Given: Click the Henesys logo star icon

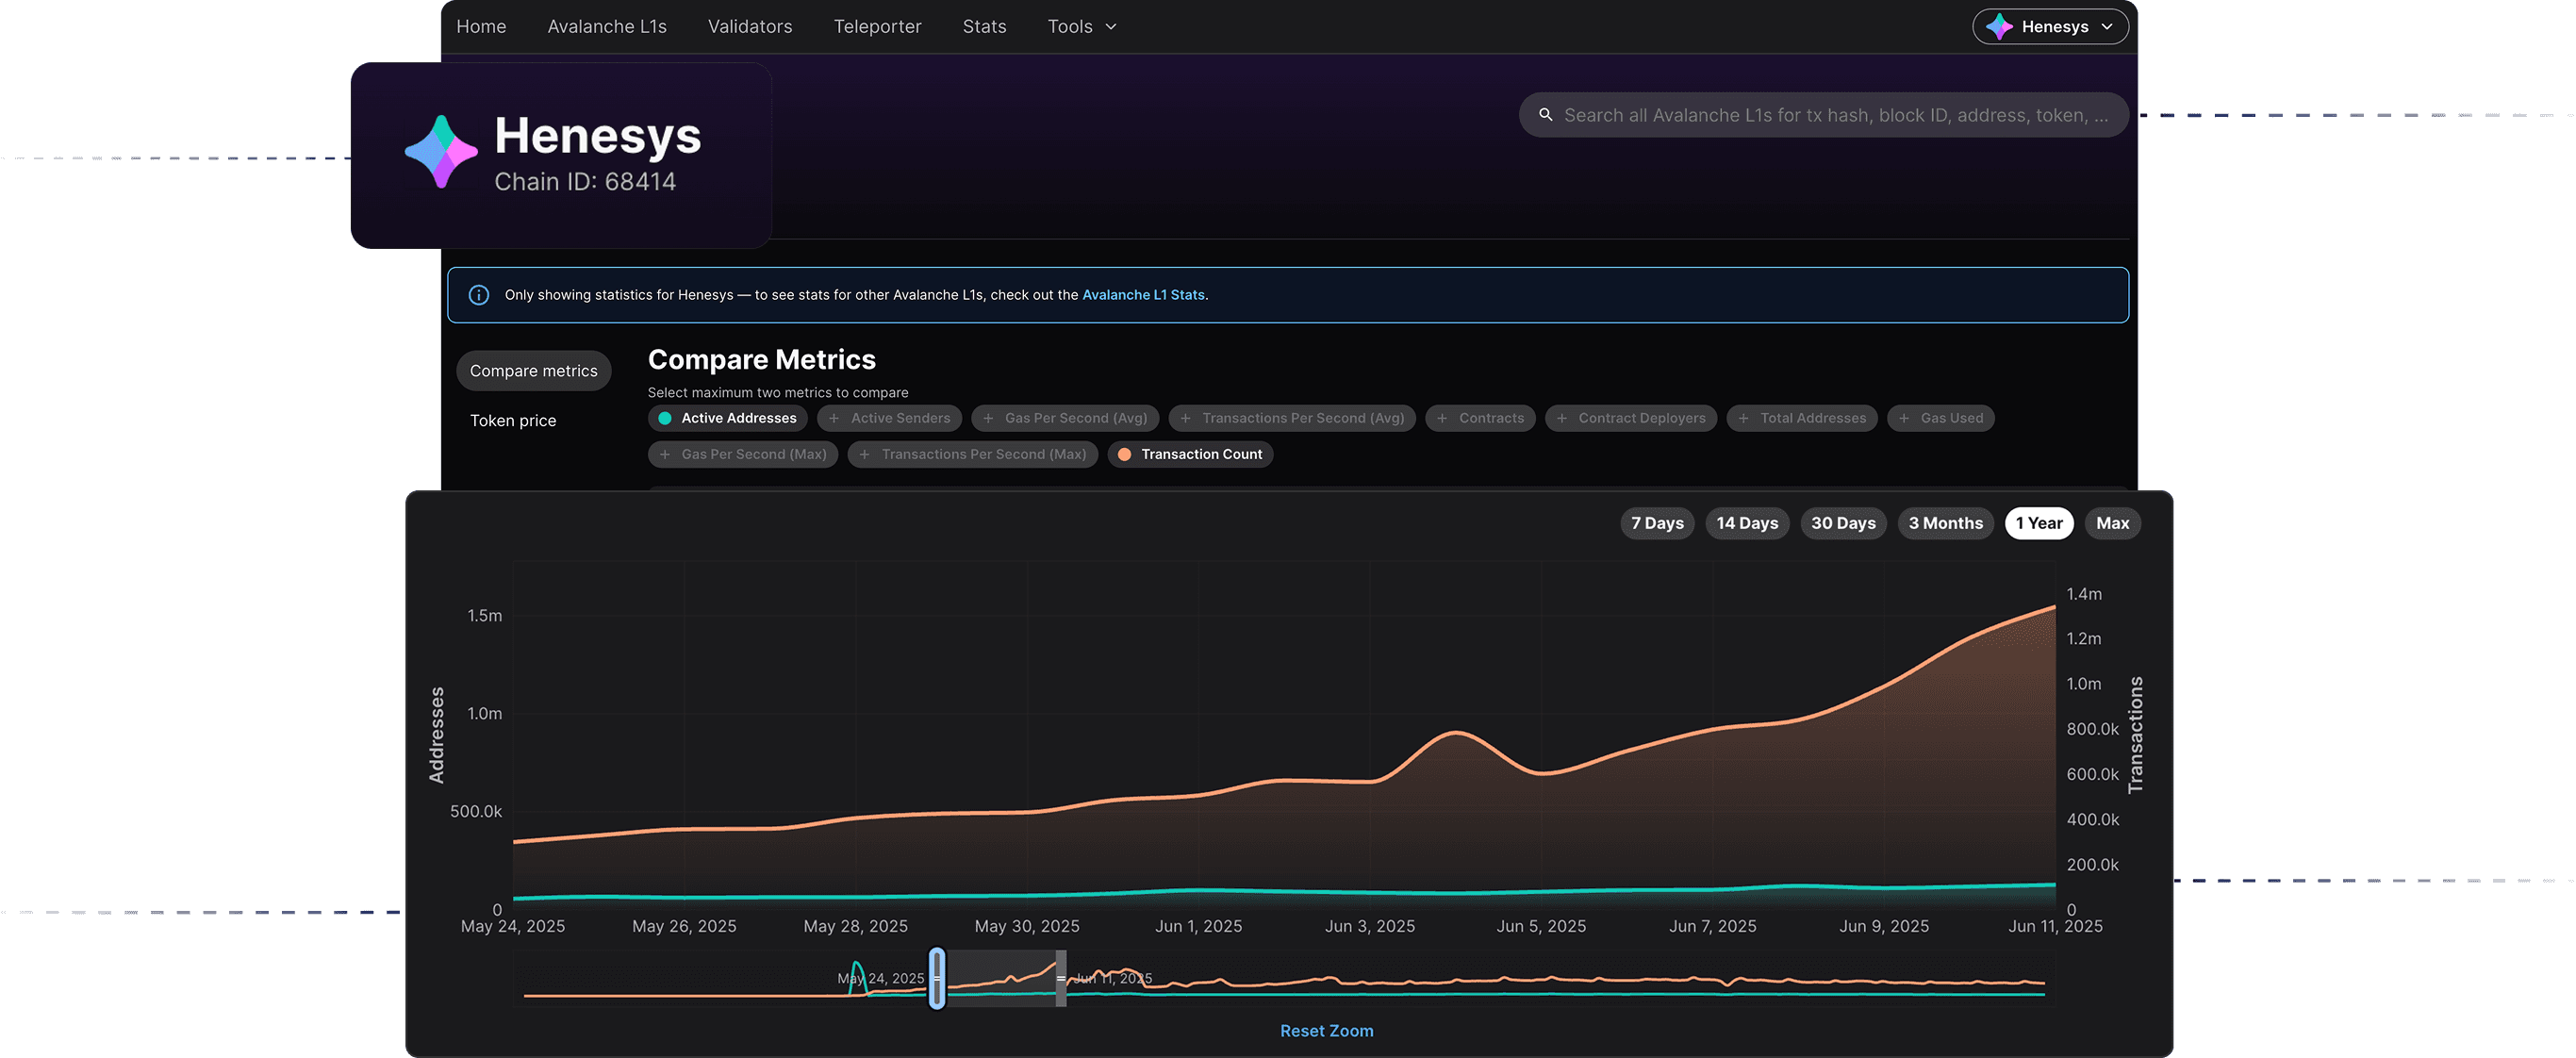Looking at the screenshot, I should [441, 152].
